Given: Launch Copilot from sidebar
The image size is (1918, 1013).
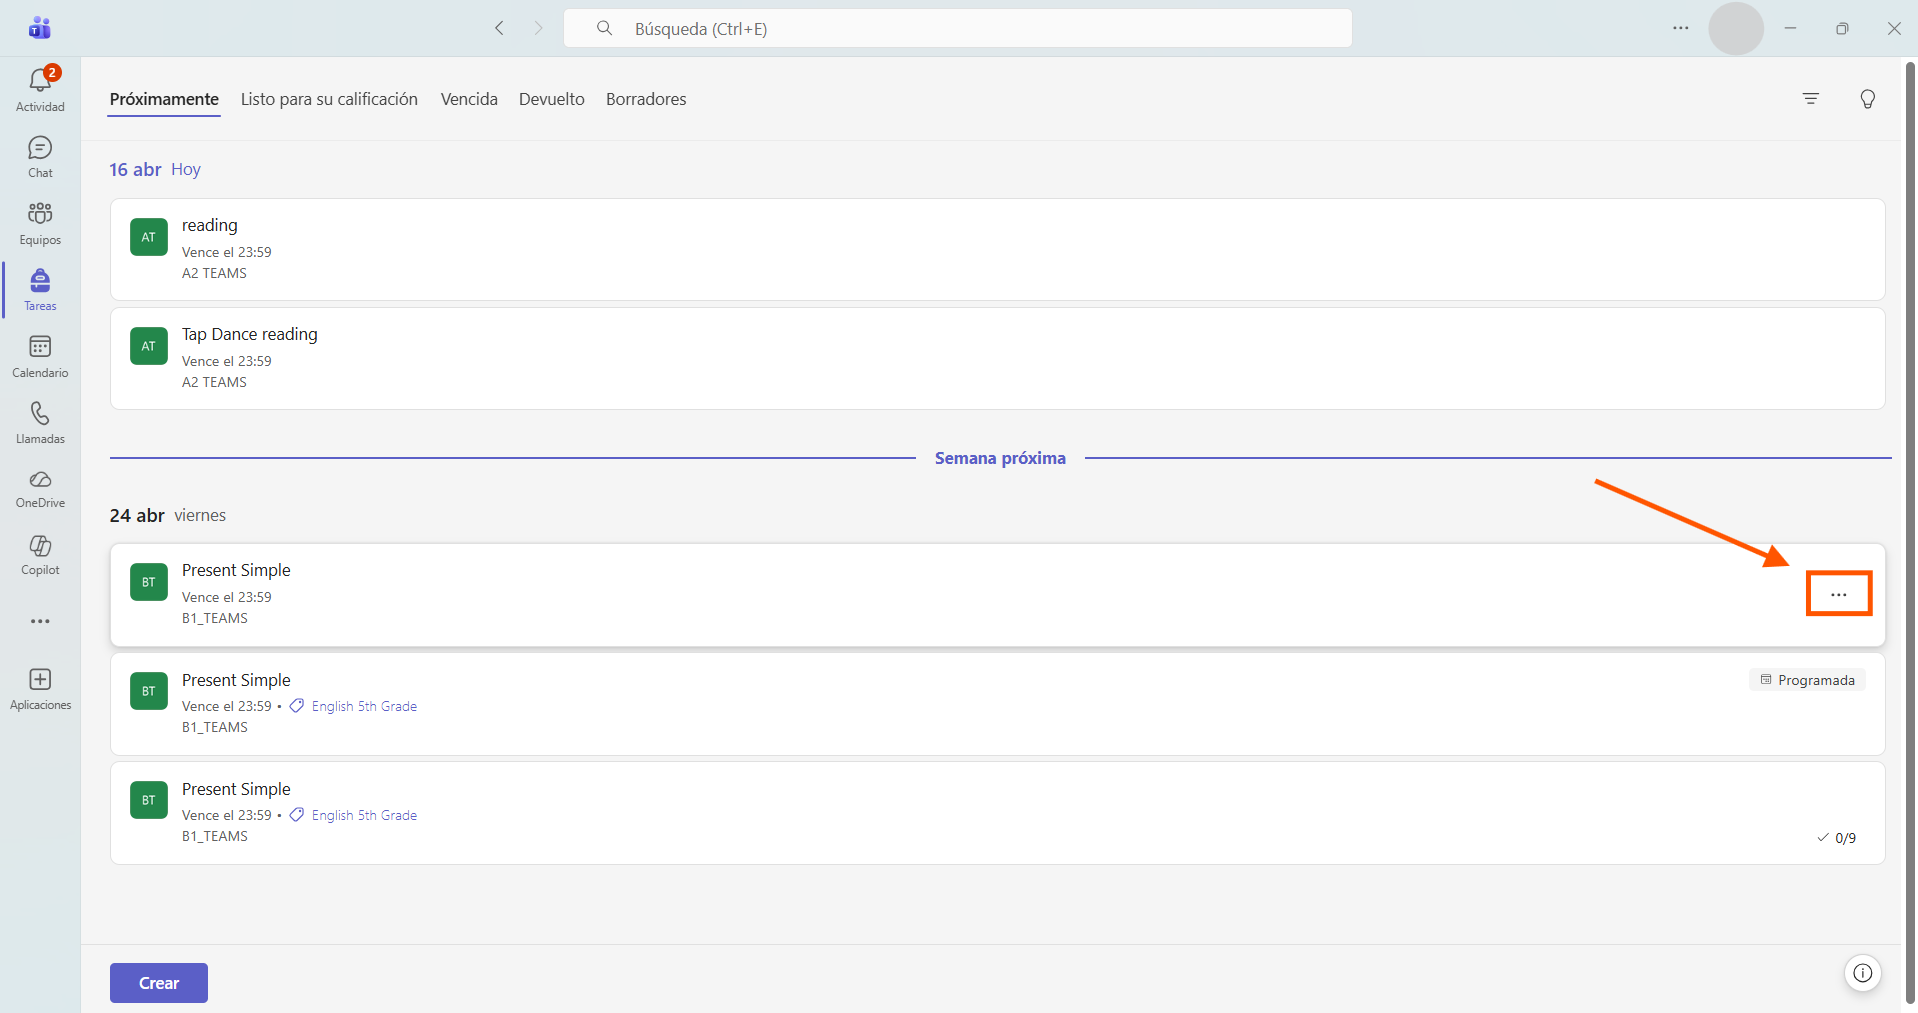Looking at the screenshot, I should [x=40, y=555].
